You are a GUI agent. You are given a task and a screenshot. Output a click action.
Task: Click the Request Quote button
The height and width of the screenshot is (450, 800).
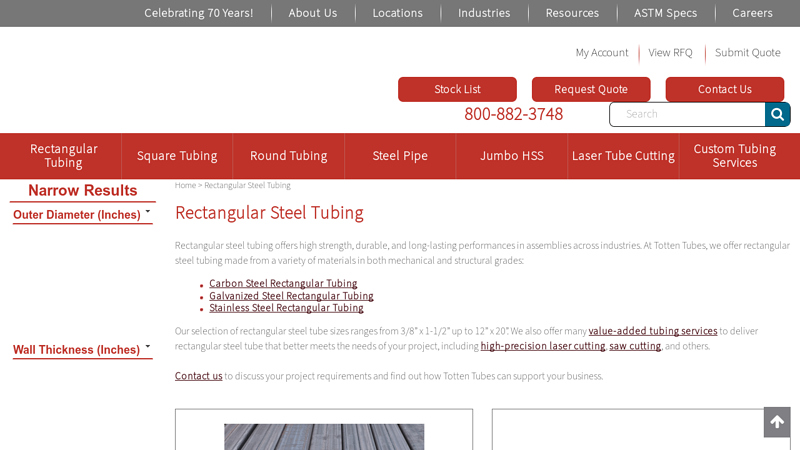[591, 89]
